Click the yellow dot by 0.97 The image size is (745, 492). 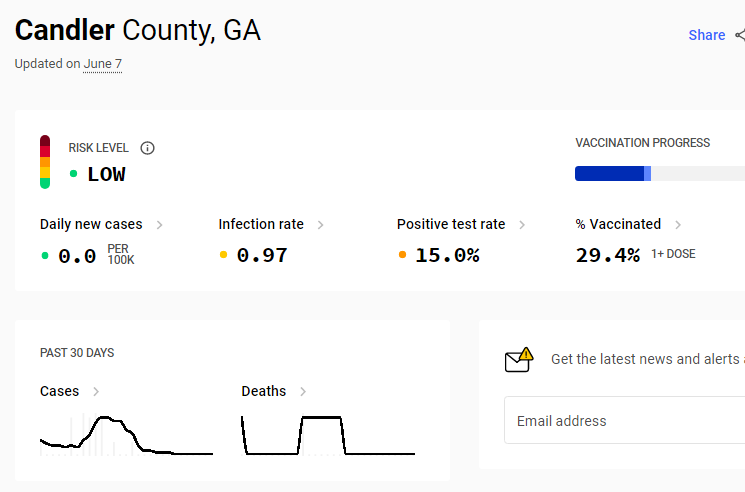(223, 255)
